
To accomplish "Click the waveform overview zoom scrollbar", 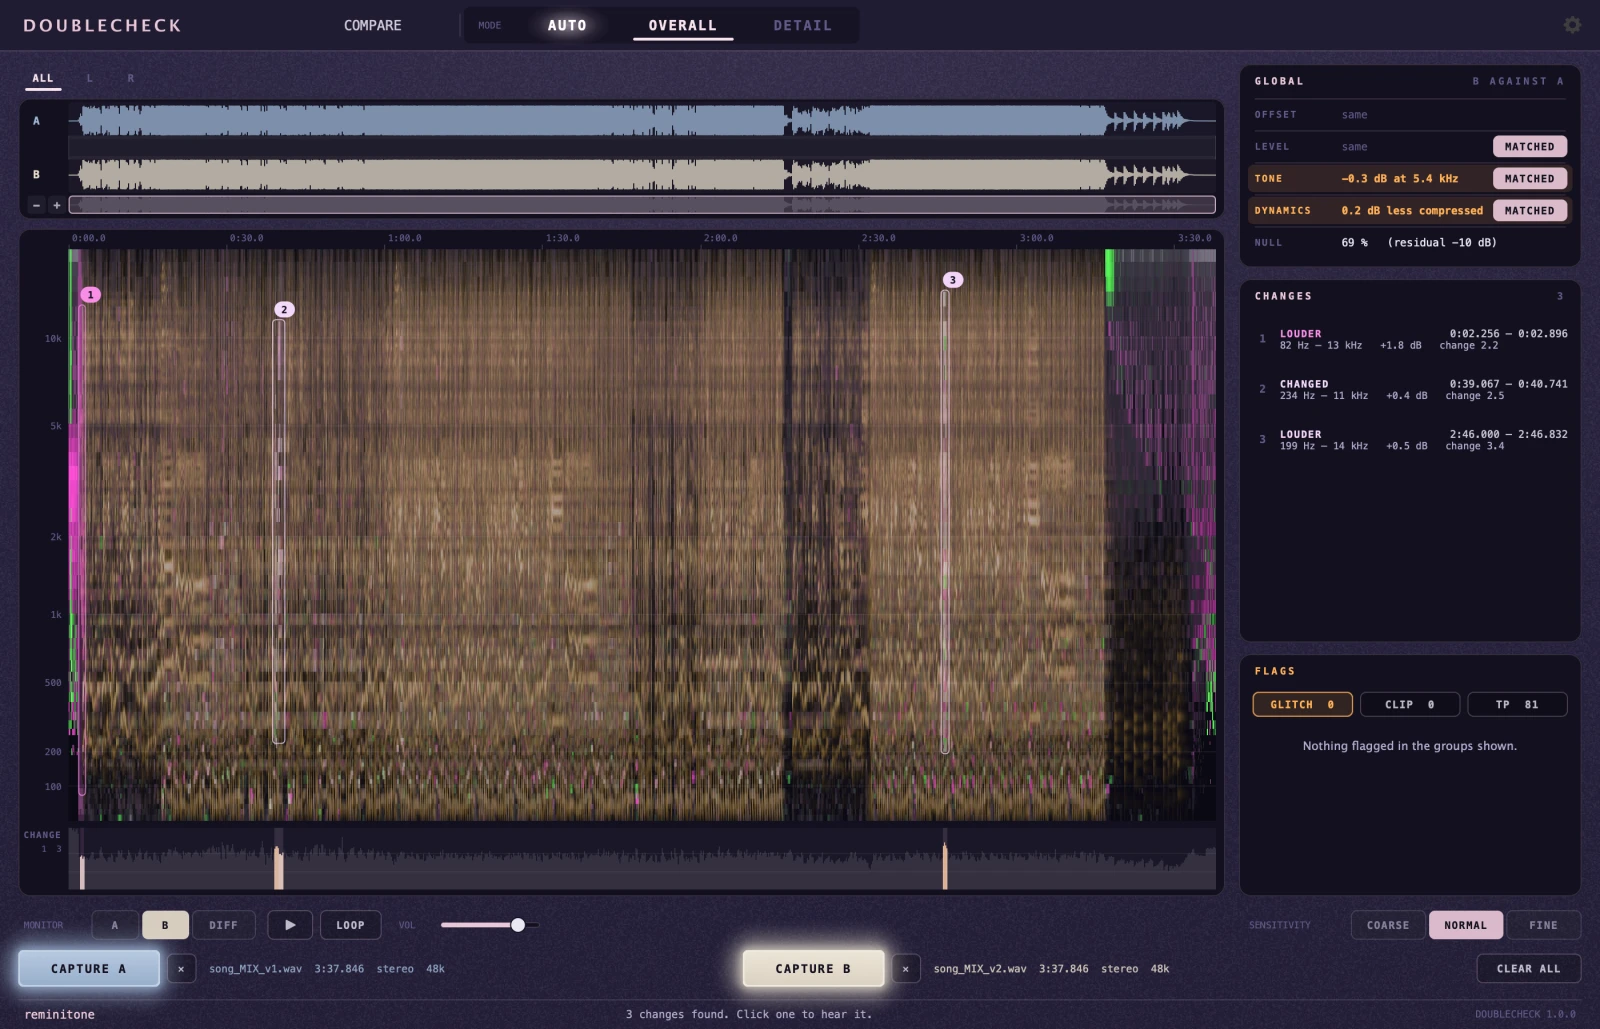I will [642, 205].
